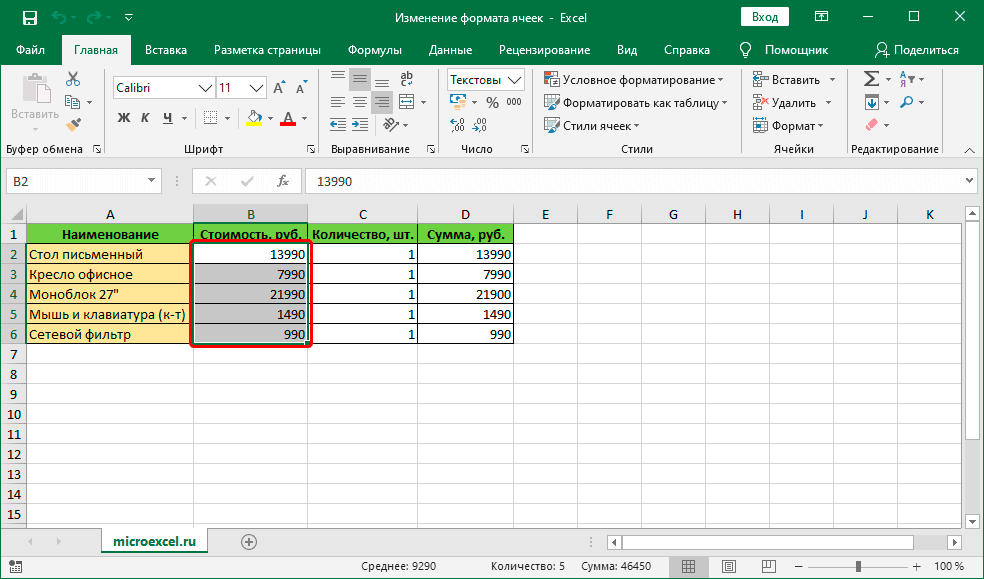Merge and center the selected cells
984x579 pixels.
[405, 101]
